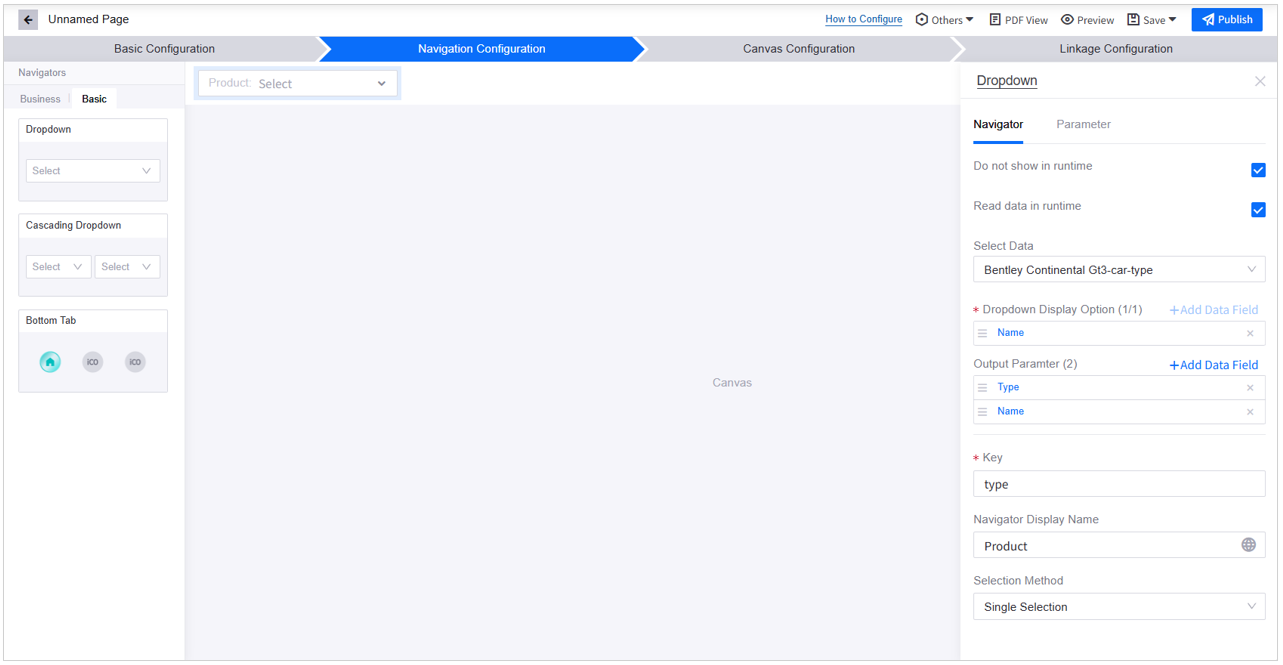Close the Dropdown properties panel

point(1259,81)
